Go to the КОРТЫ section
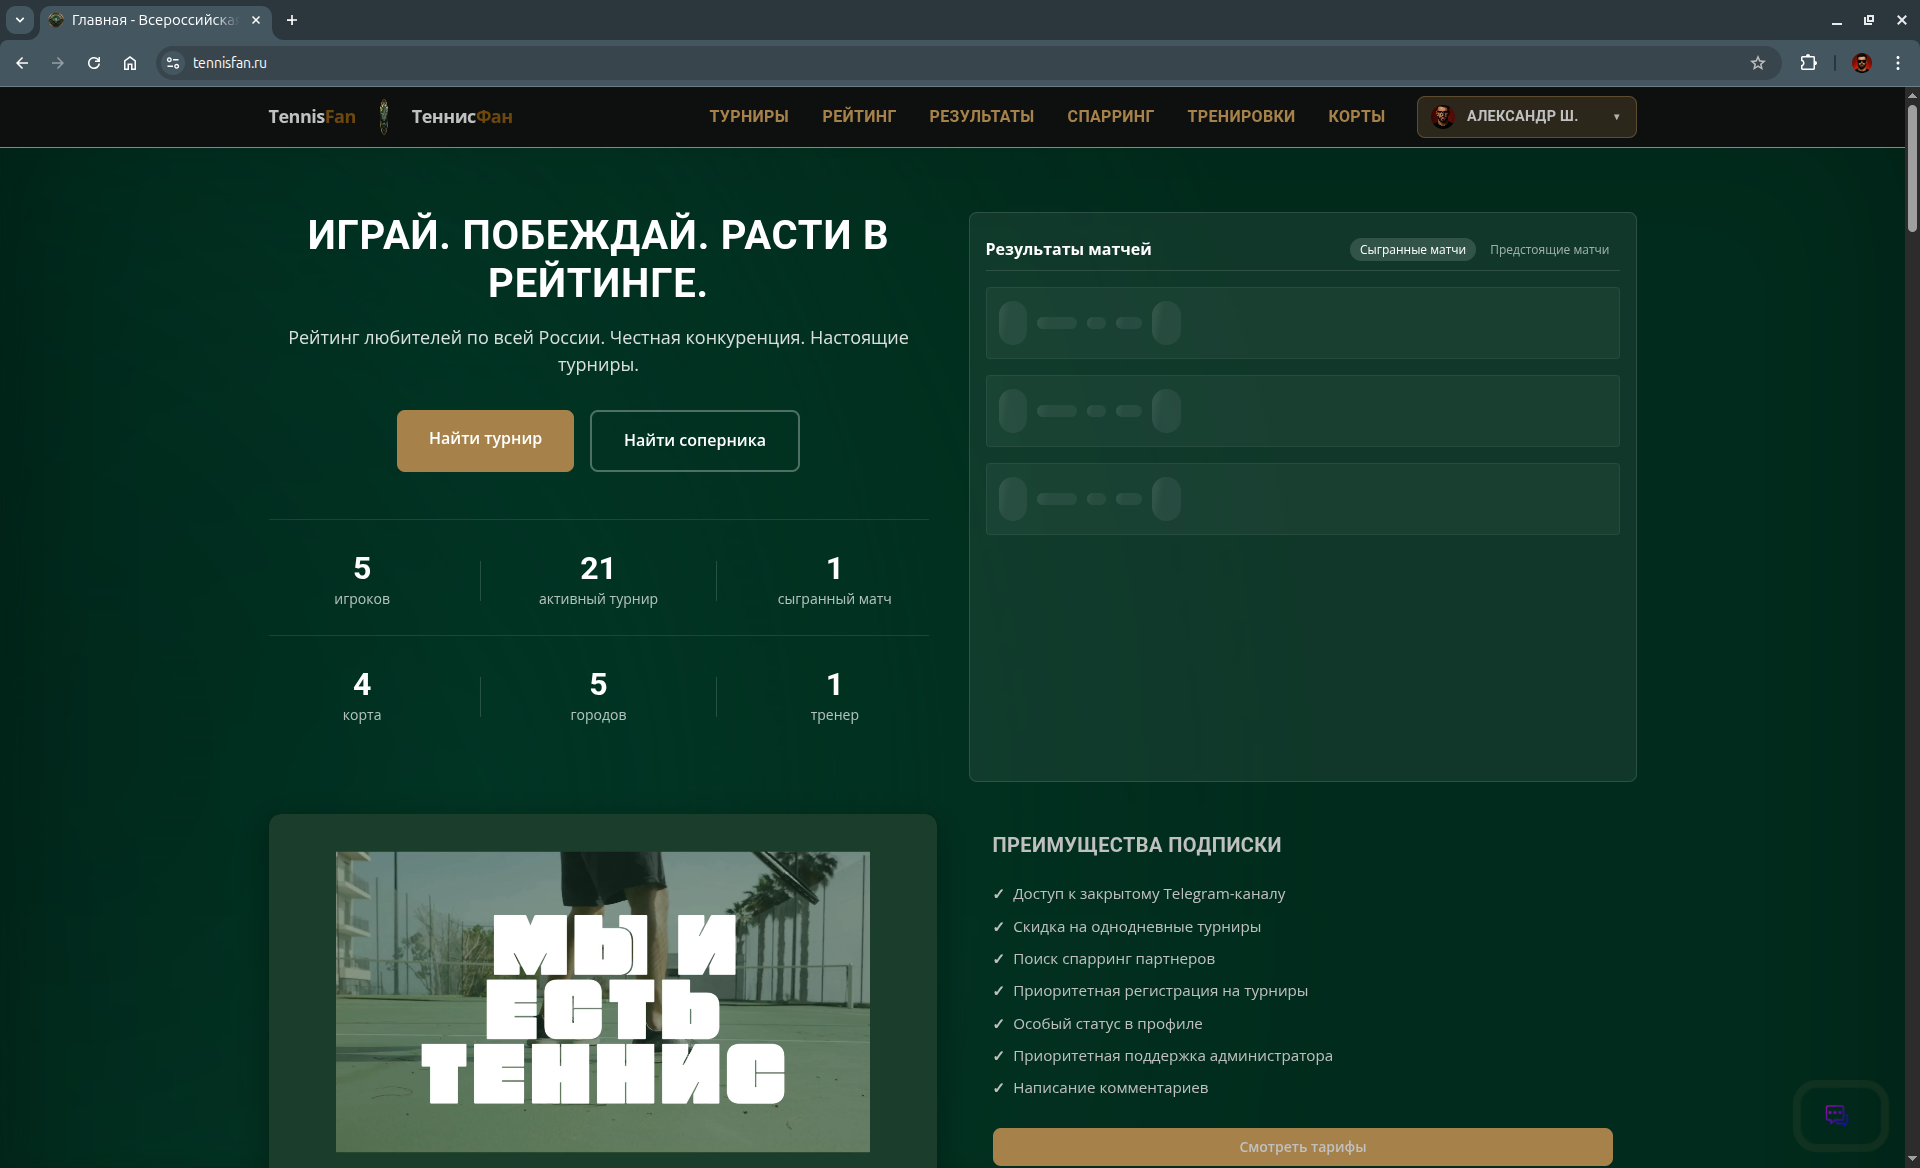This screenshot has width=1920, height=1168. [x=1356, y=116]
